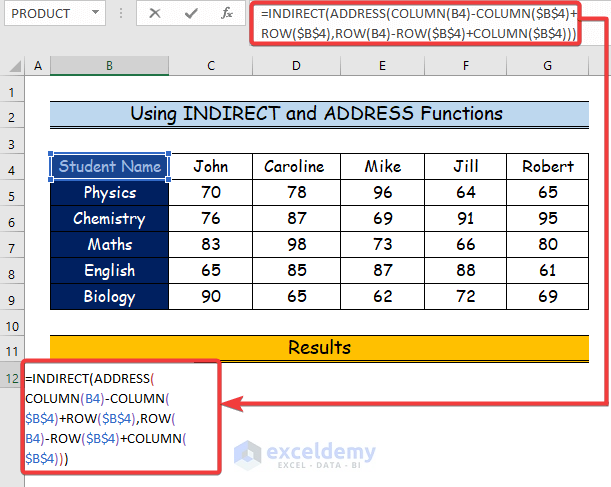Click John's Maths score 83
The width and height of the screenshot is (611, 487).
[211, 245]
